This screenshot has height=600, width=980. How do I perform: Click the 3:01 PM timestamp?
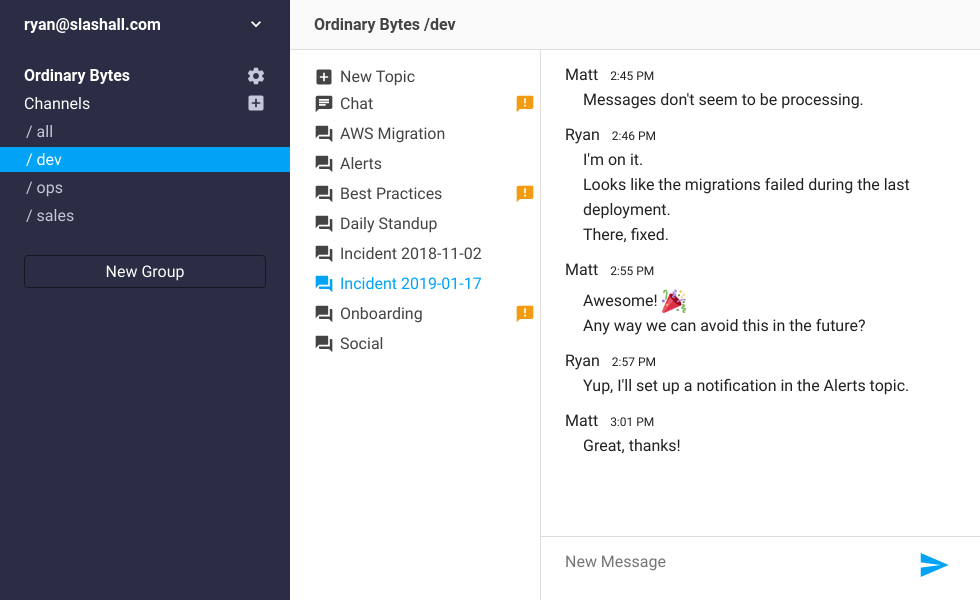(632, 422)
